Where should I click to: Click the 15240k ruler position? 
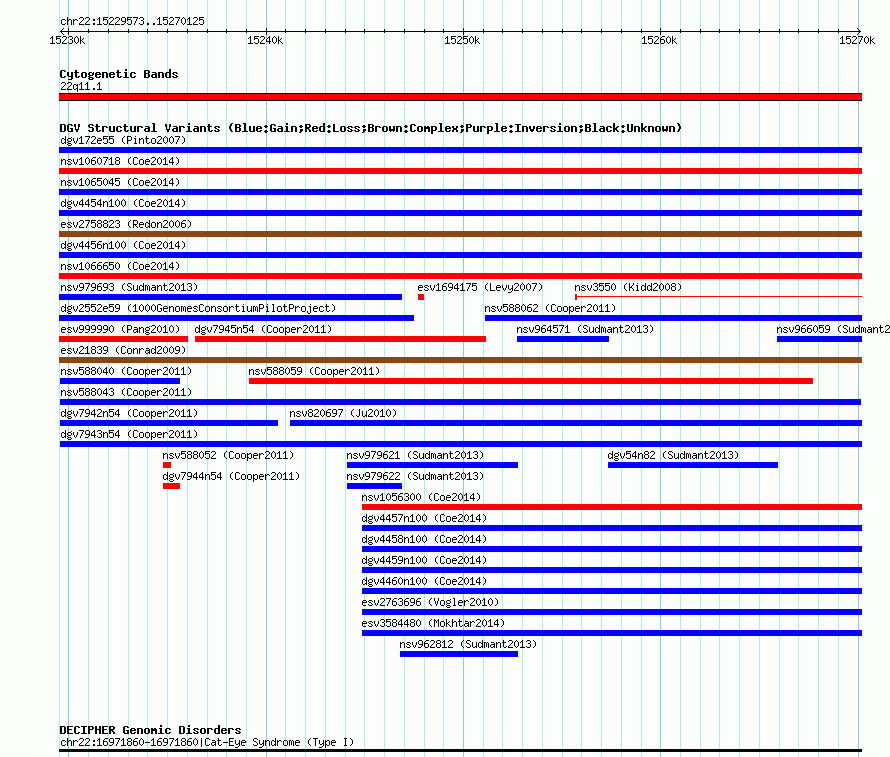265,40
